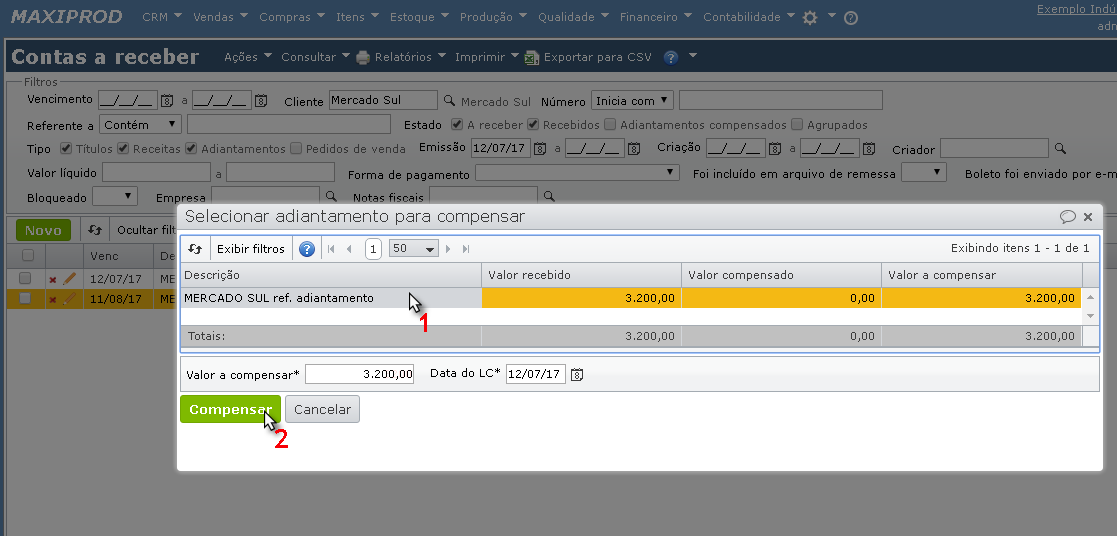Open the arquivo de remessa dropdown
The height and width of the screenshot is (536, 1117).
(x=923, y=172)
